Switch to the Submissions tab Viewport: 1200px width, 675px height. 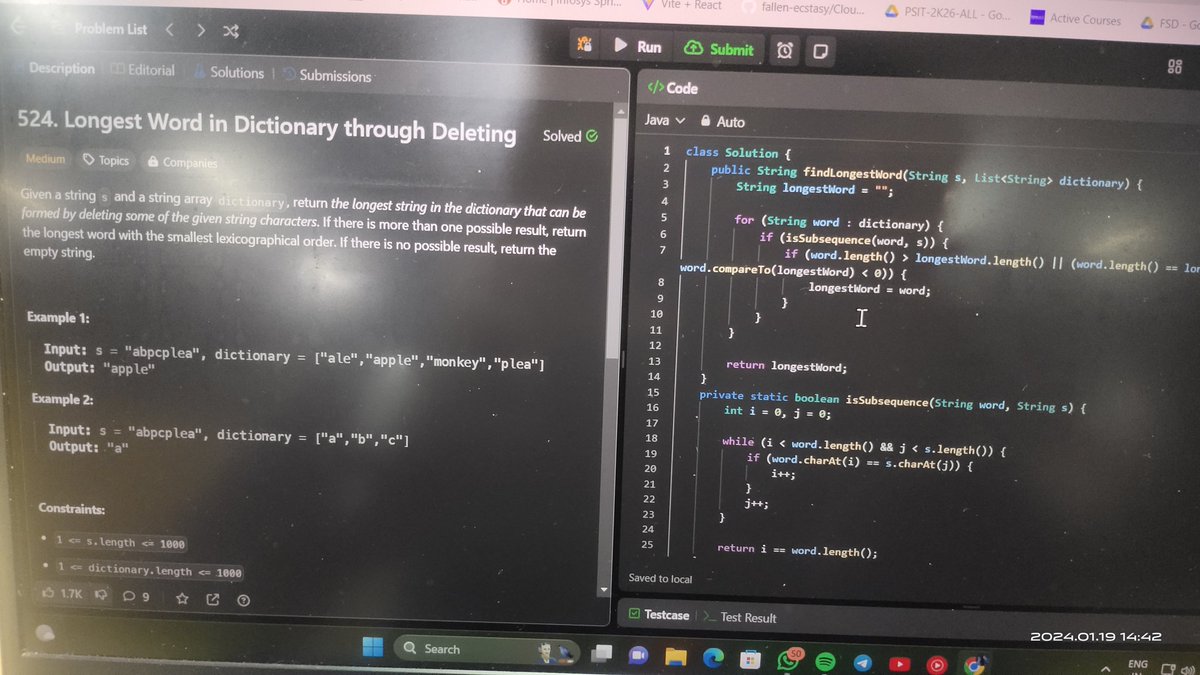(327, 75)
